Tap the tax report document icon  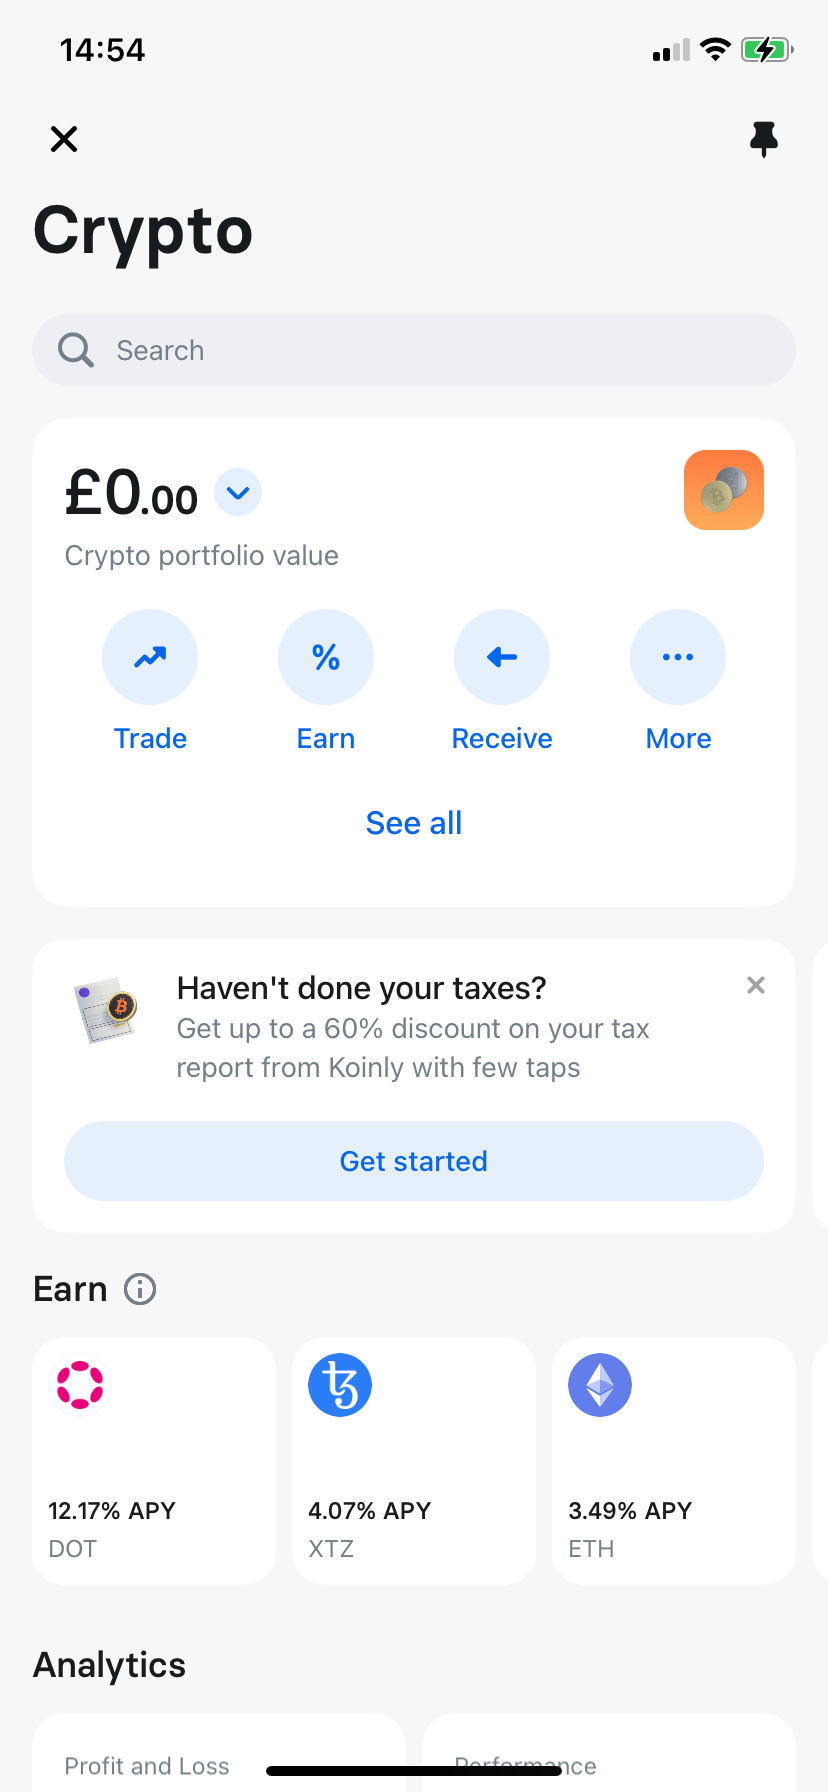pyautogui.click(x=106, y=1009)
